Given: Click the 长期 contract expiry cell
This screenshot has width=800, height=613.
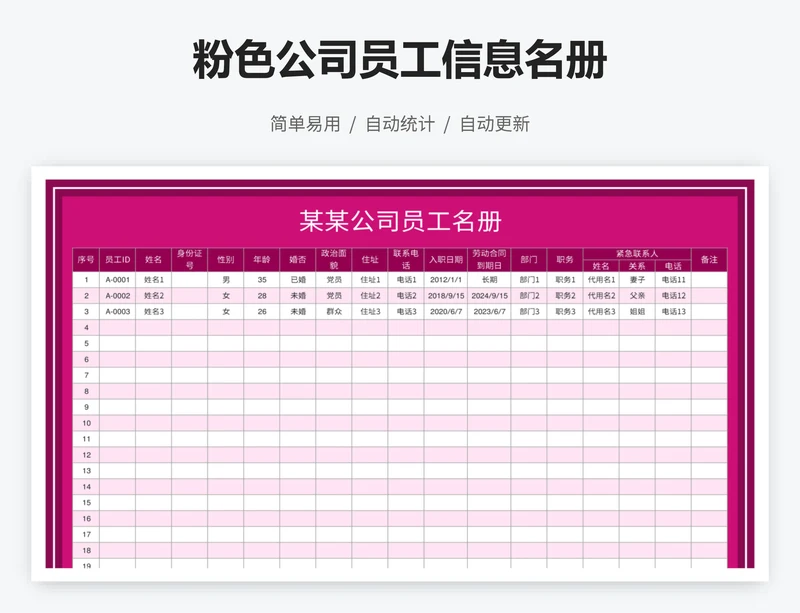Looking at the screenshot, I should (489, 280).
